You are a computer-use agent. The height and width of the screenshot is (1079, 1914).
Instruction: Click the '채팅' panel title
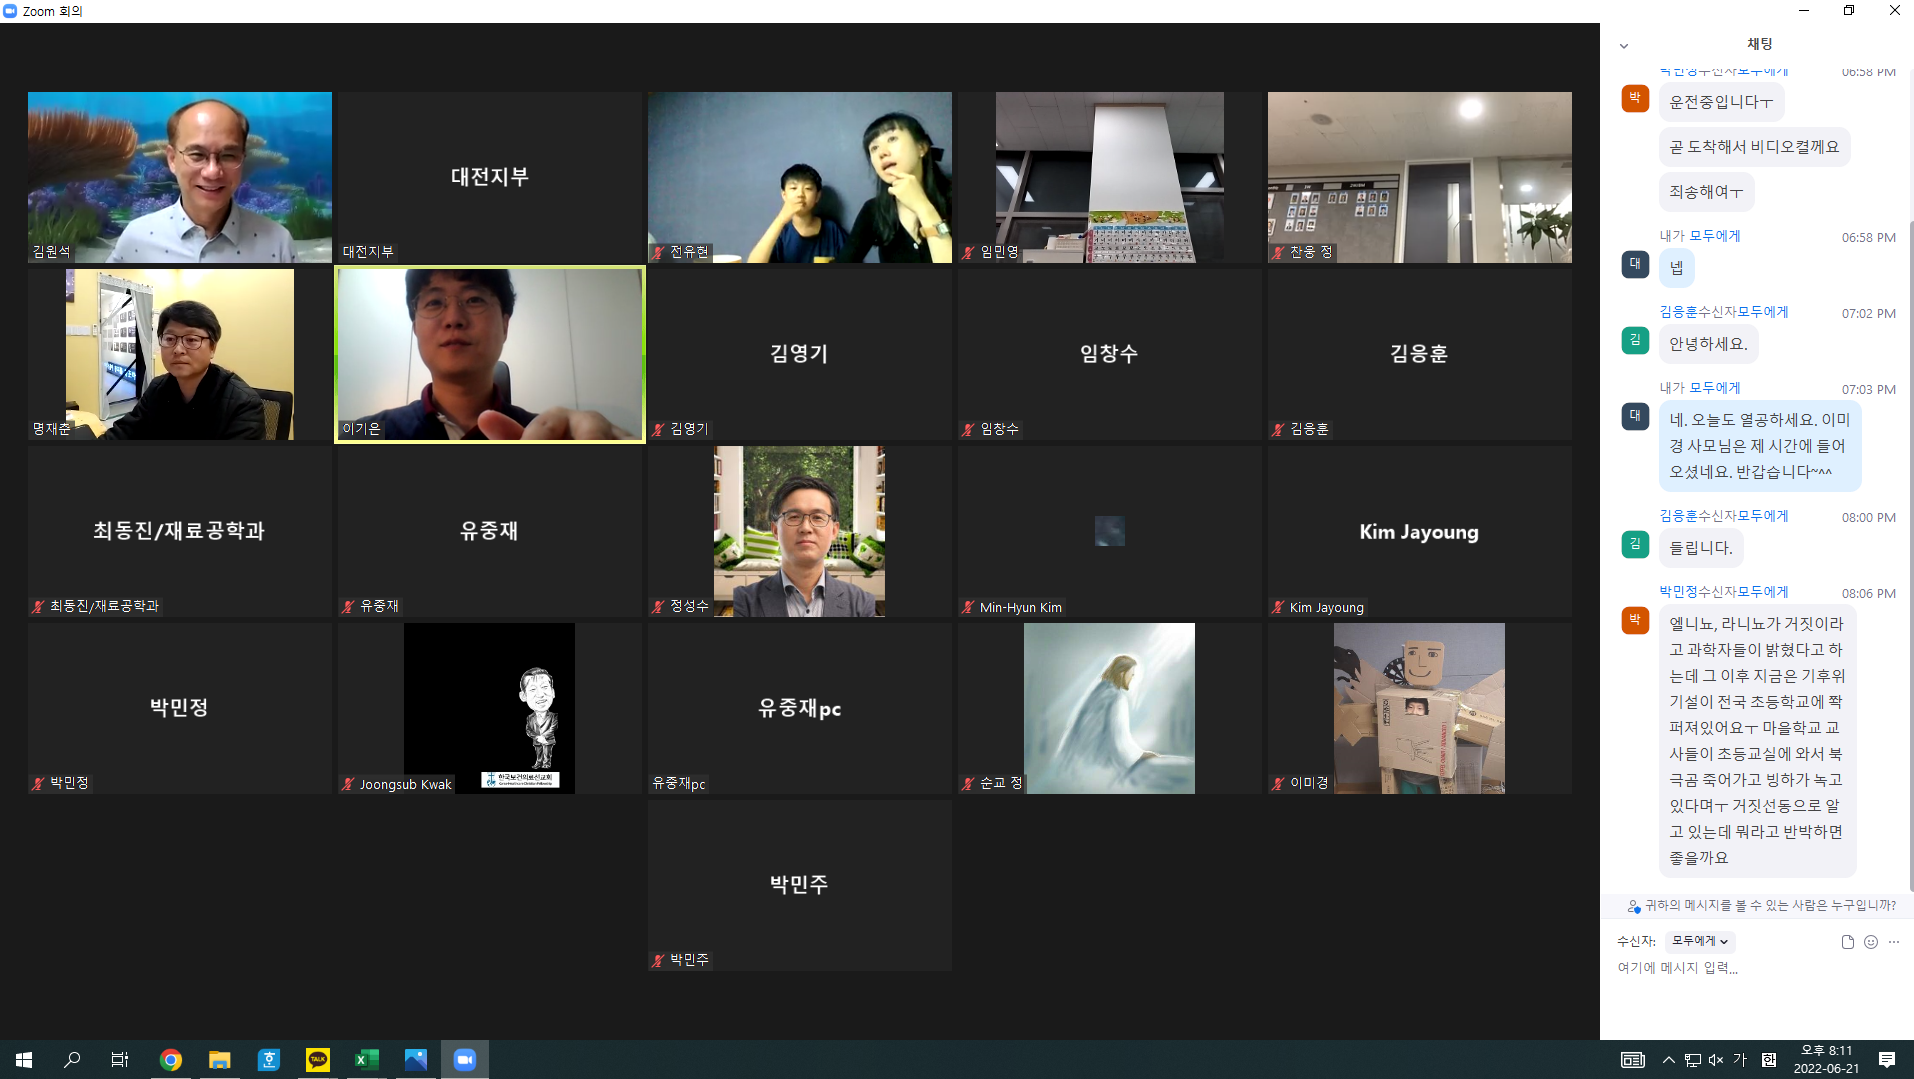(1759, 44)
